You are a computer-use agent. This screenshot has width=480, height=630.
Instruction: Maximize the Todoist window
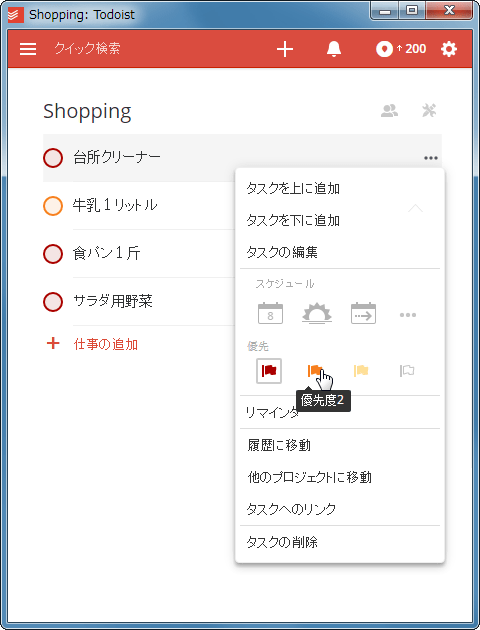point(412,11)
